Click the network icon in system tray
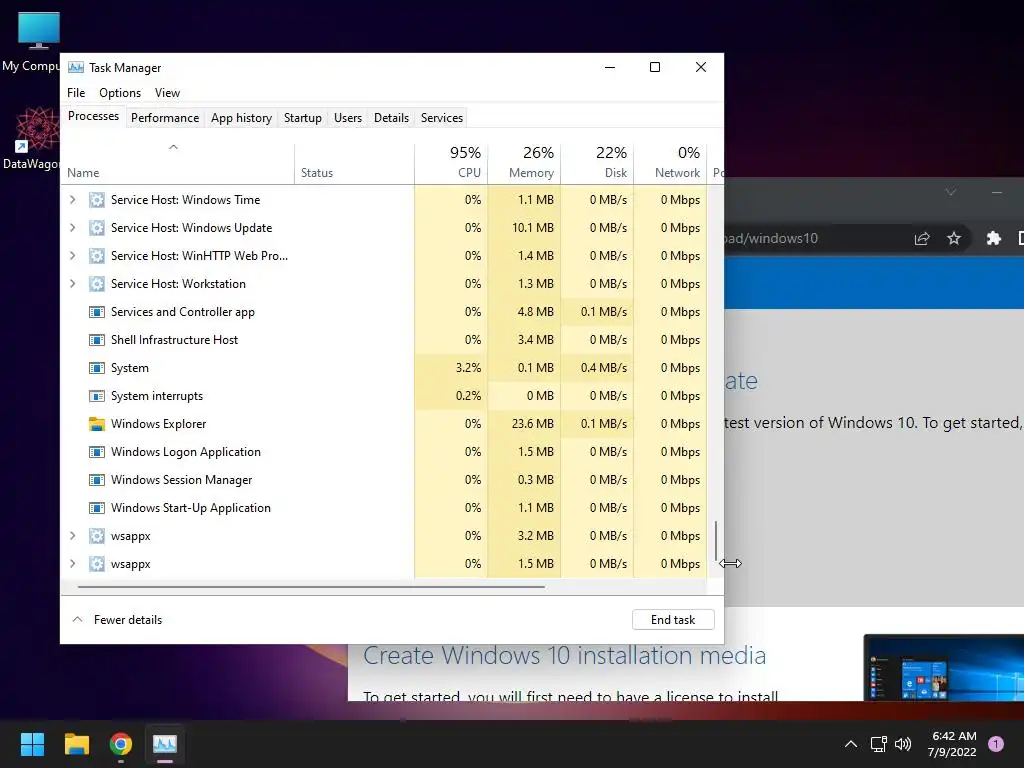This screenshot has height=768, width=1024. (878, 744)
